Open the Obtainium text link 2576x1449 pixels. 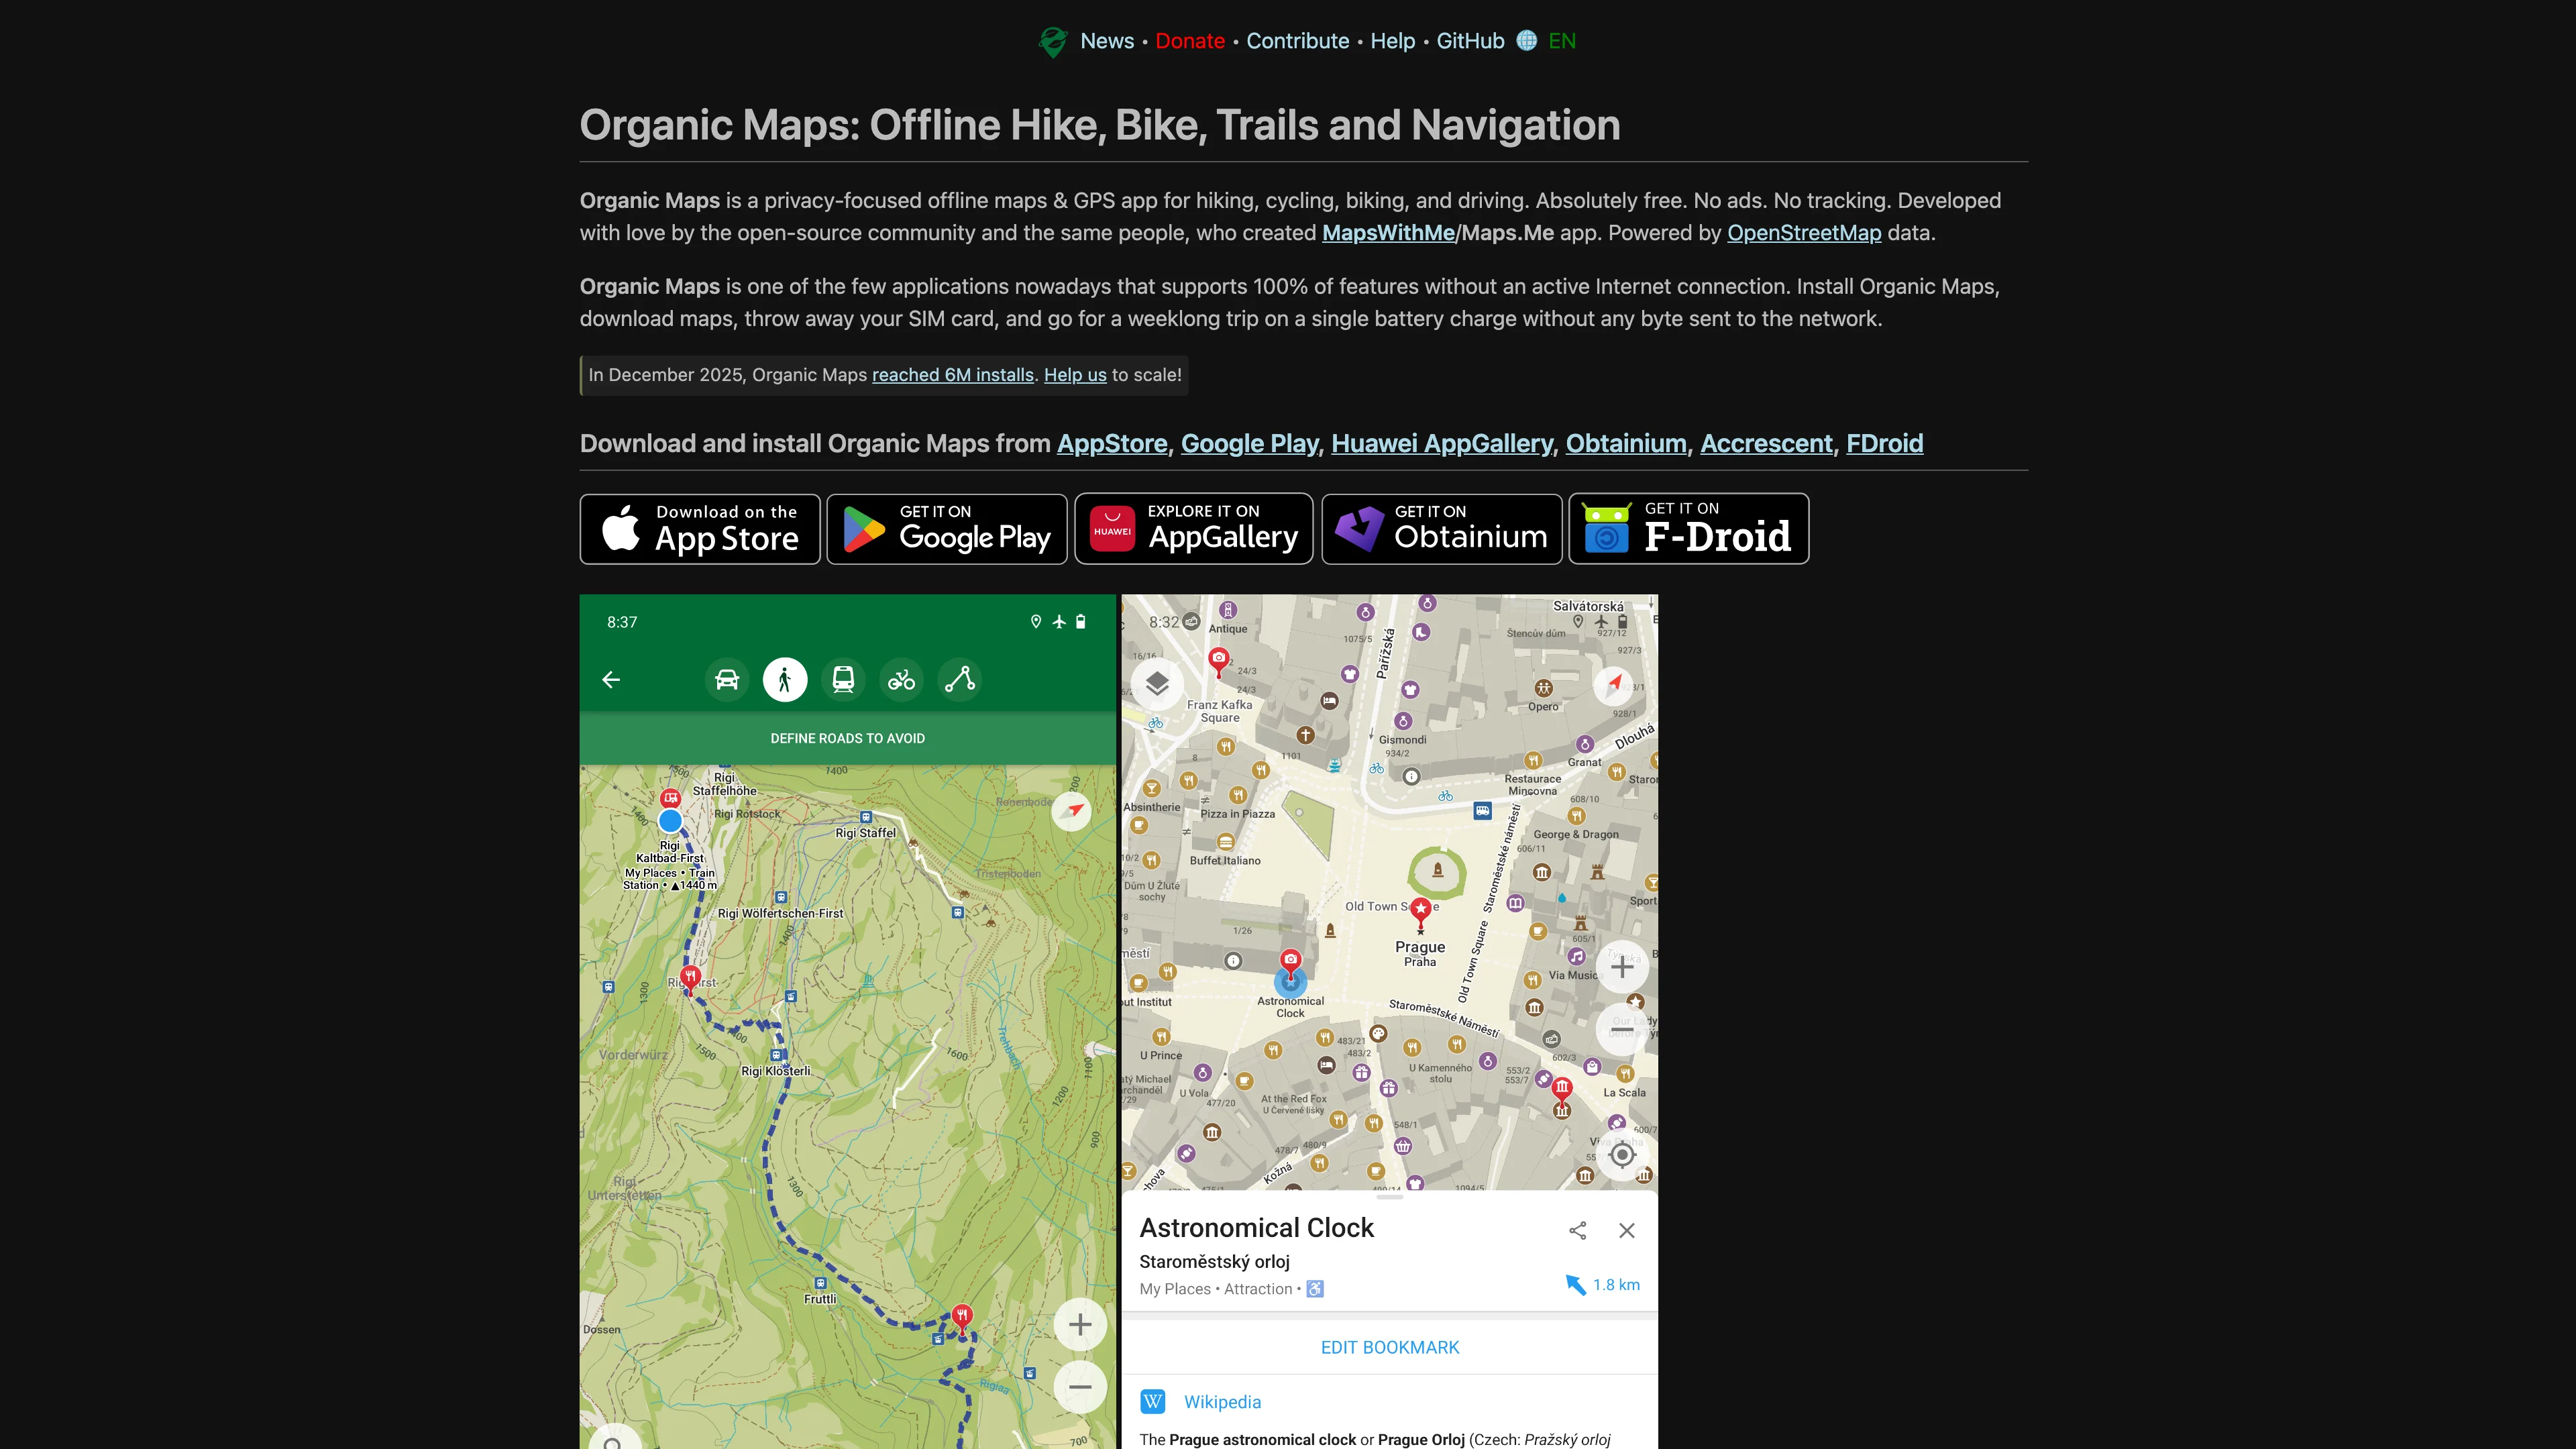pyautogui.click(x=1625, y=444)
